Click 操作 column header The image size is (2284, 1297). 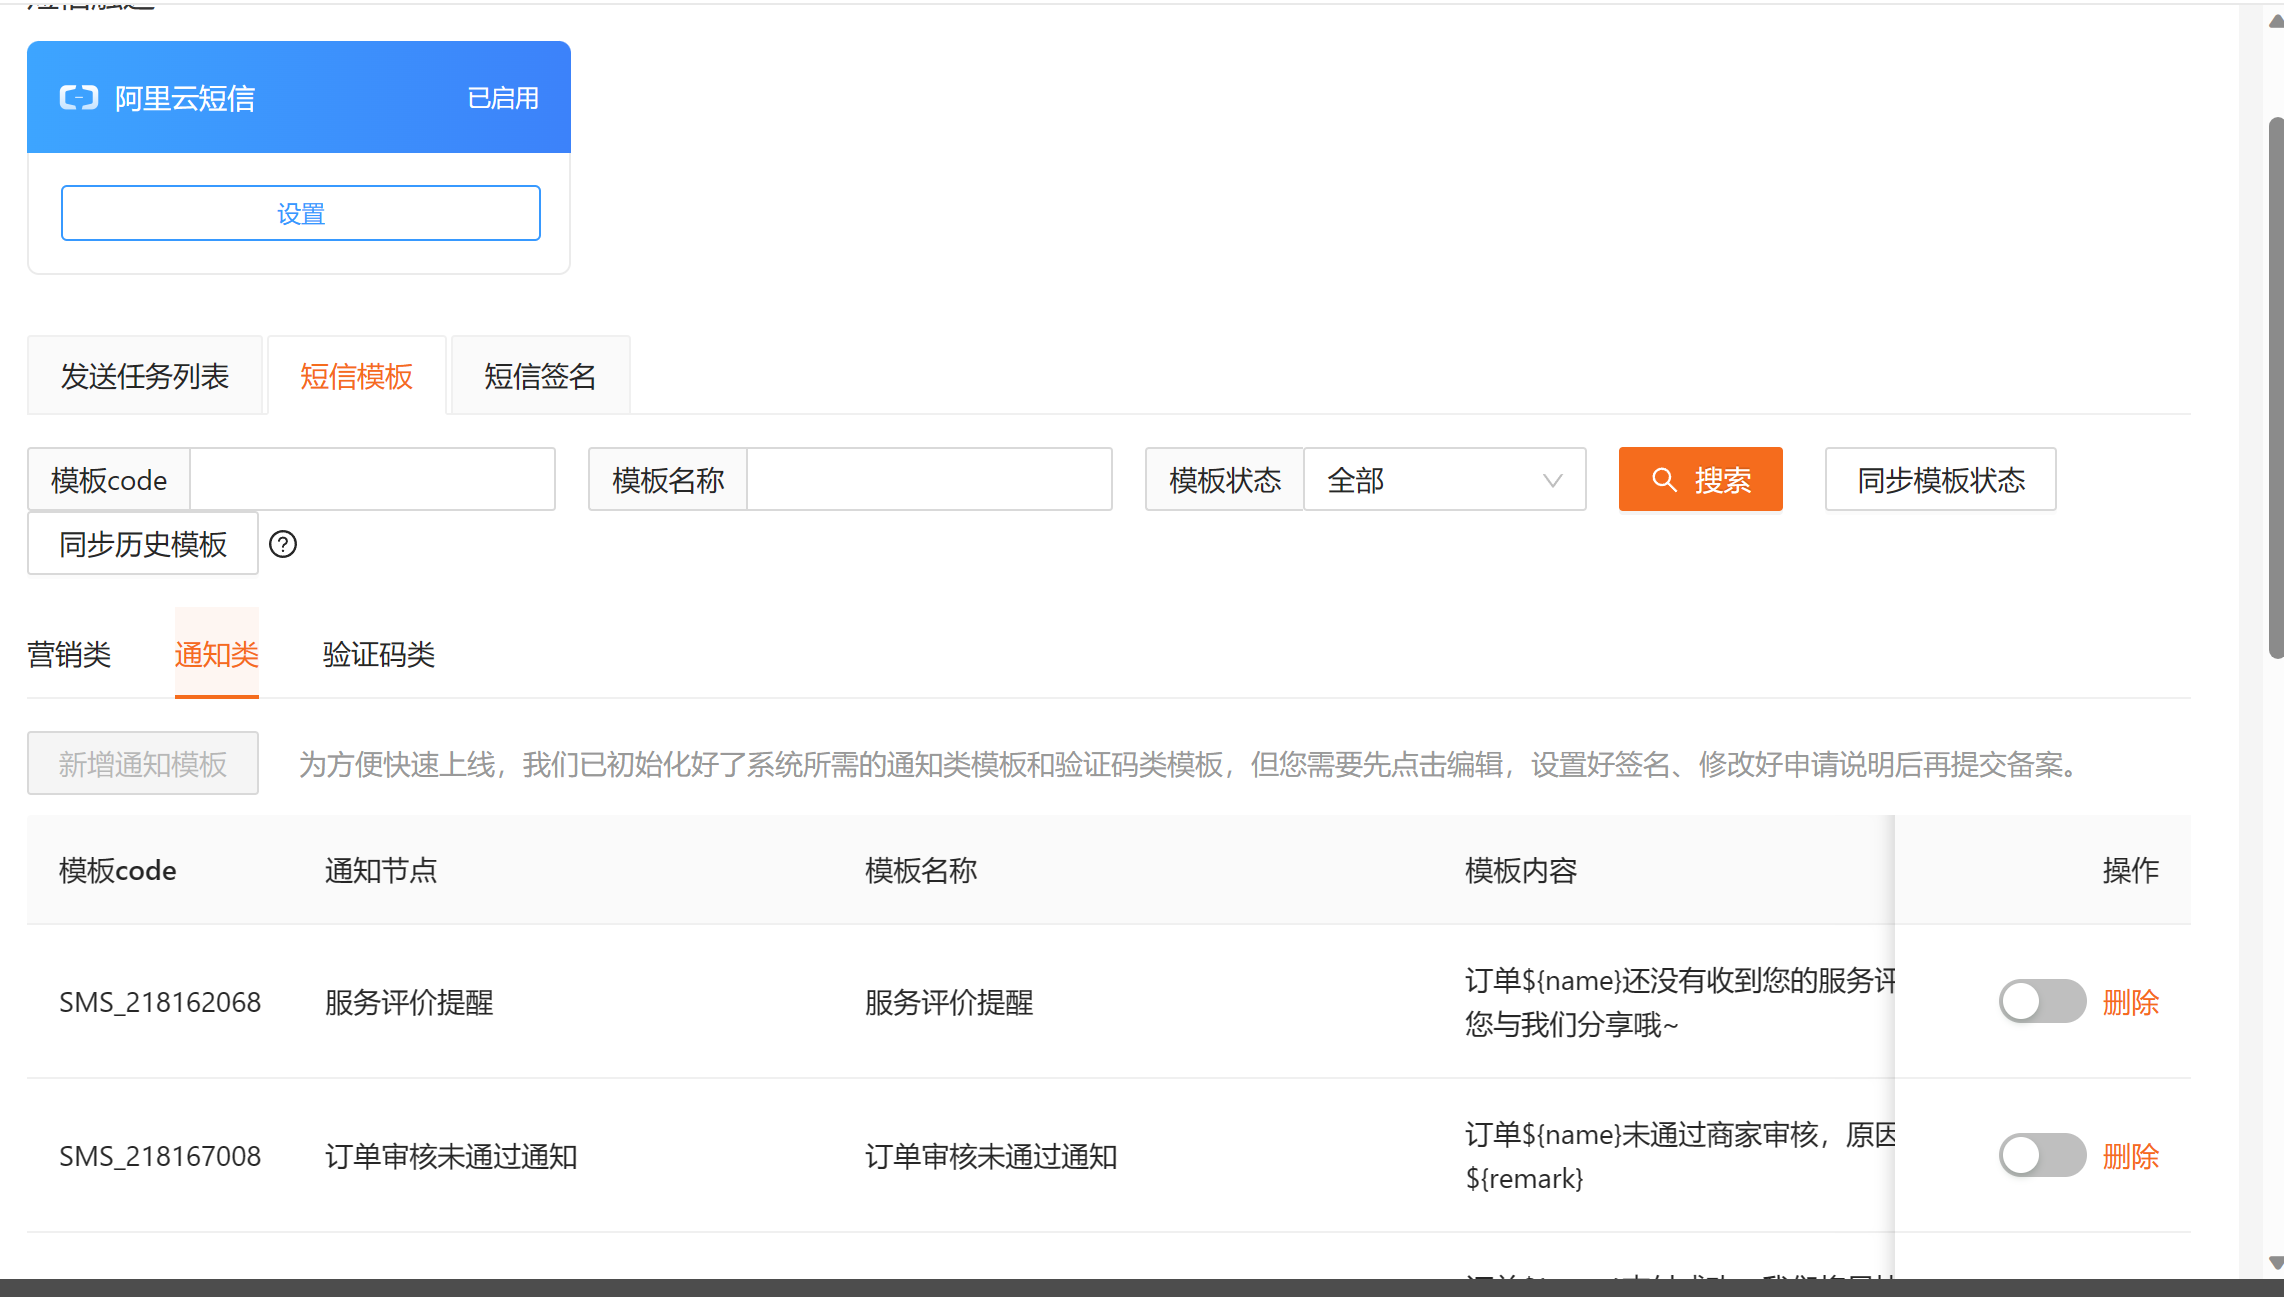(2131, 870)
